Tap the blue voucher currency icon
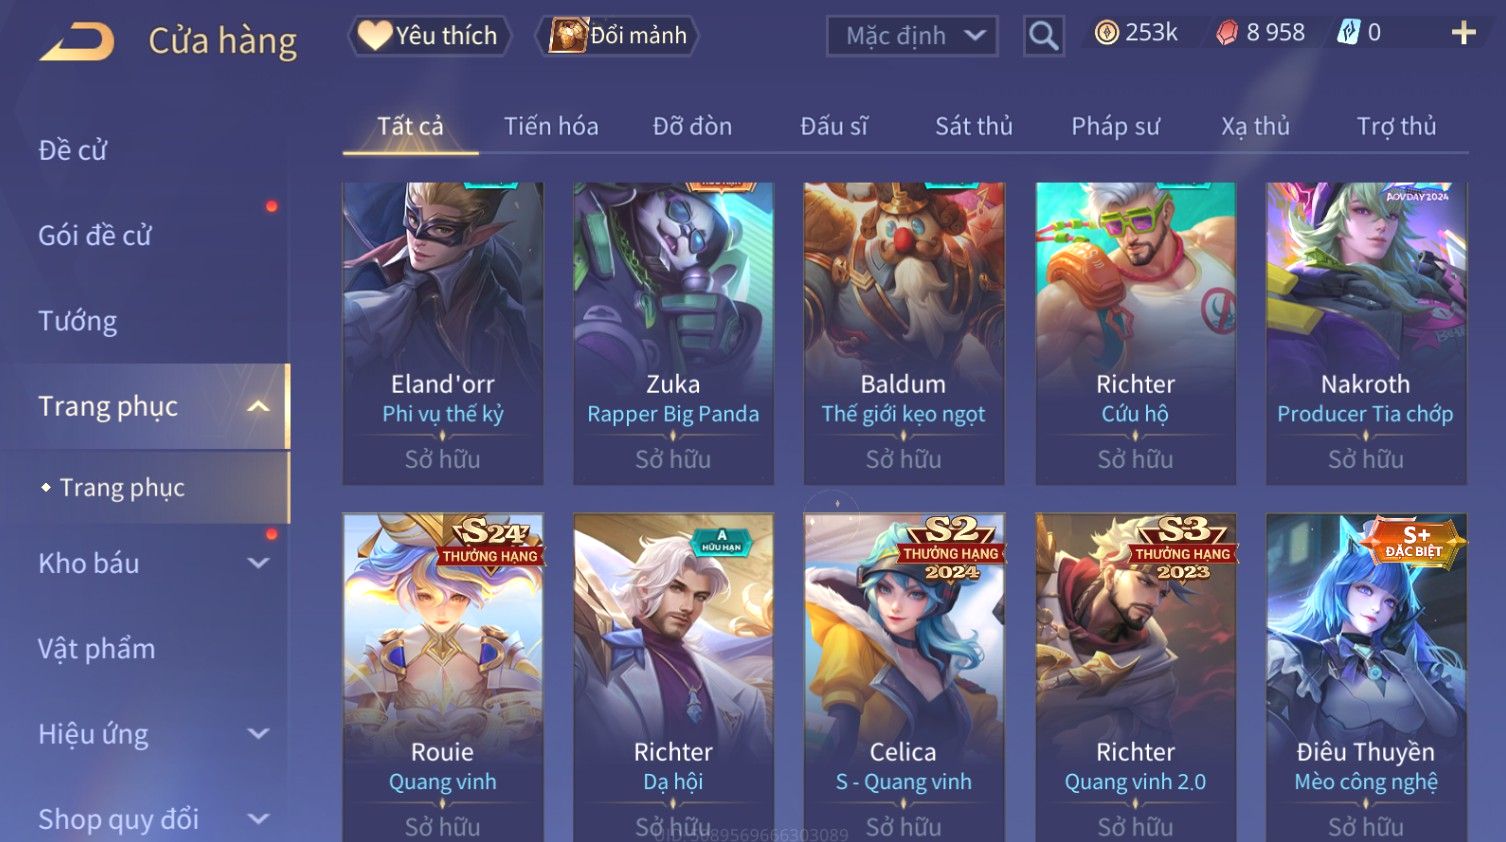Screen dimensions: 1506x842 pos(1348,33)
